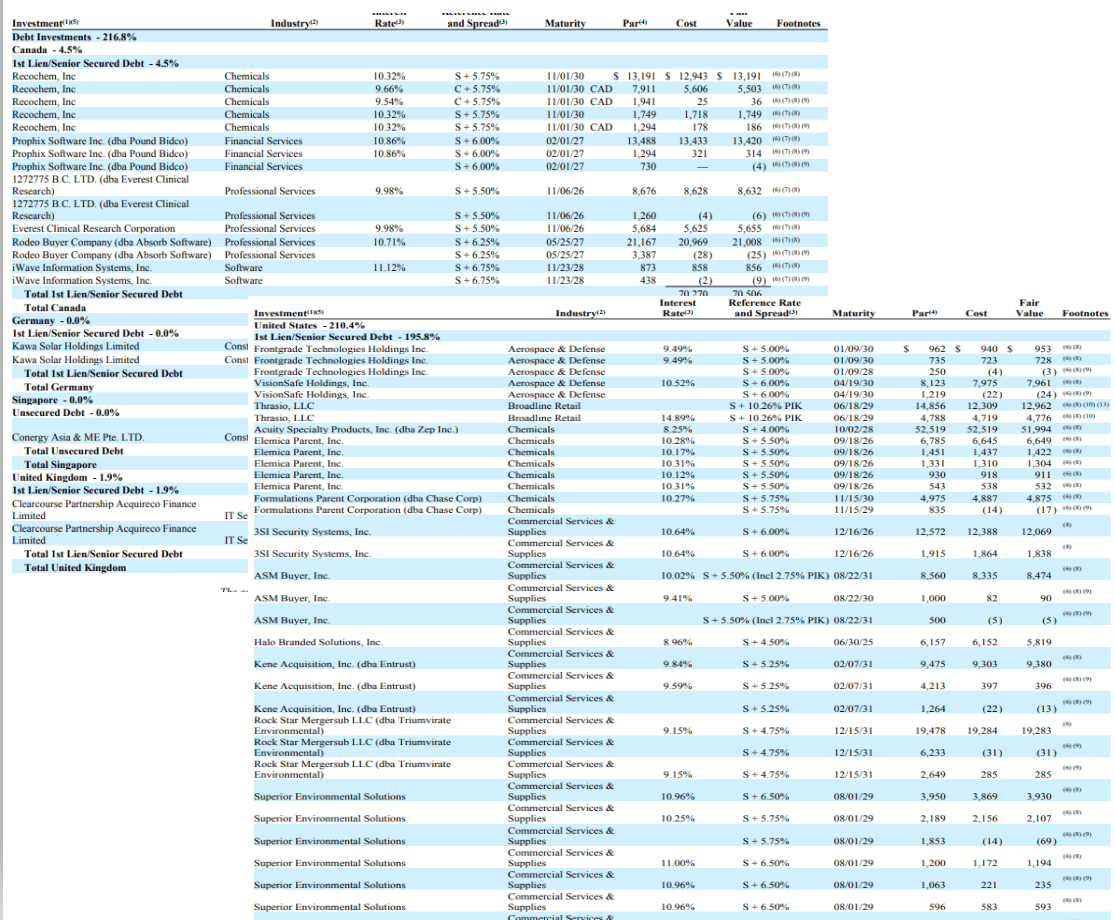
Task: Click the Cost column header
Action: tap(686, 23)
